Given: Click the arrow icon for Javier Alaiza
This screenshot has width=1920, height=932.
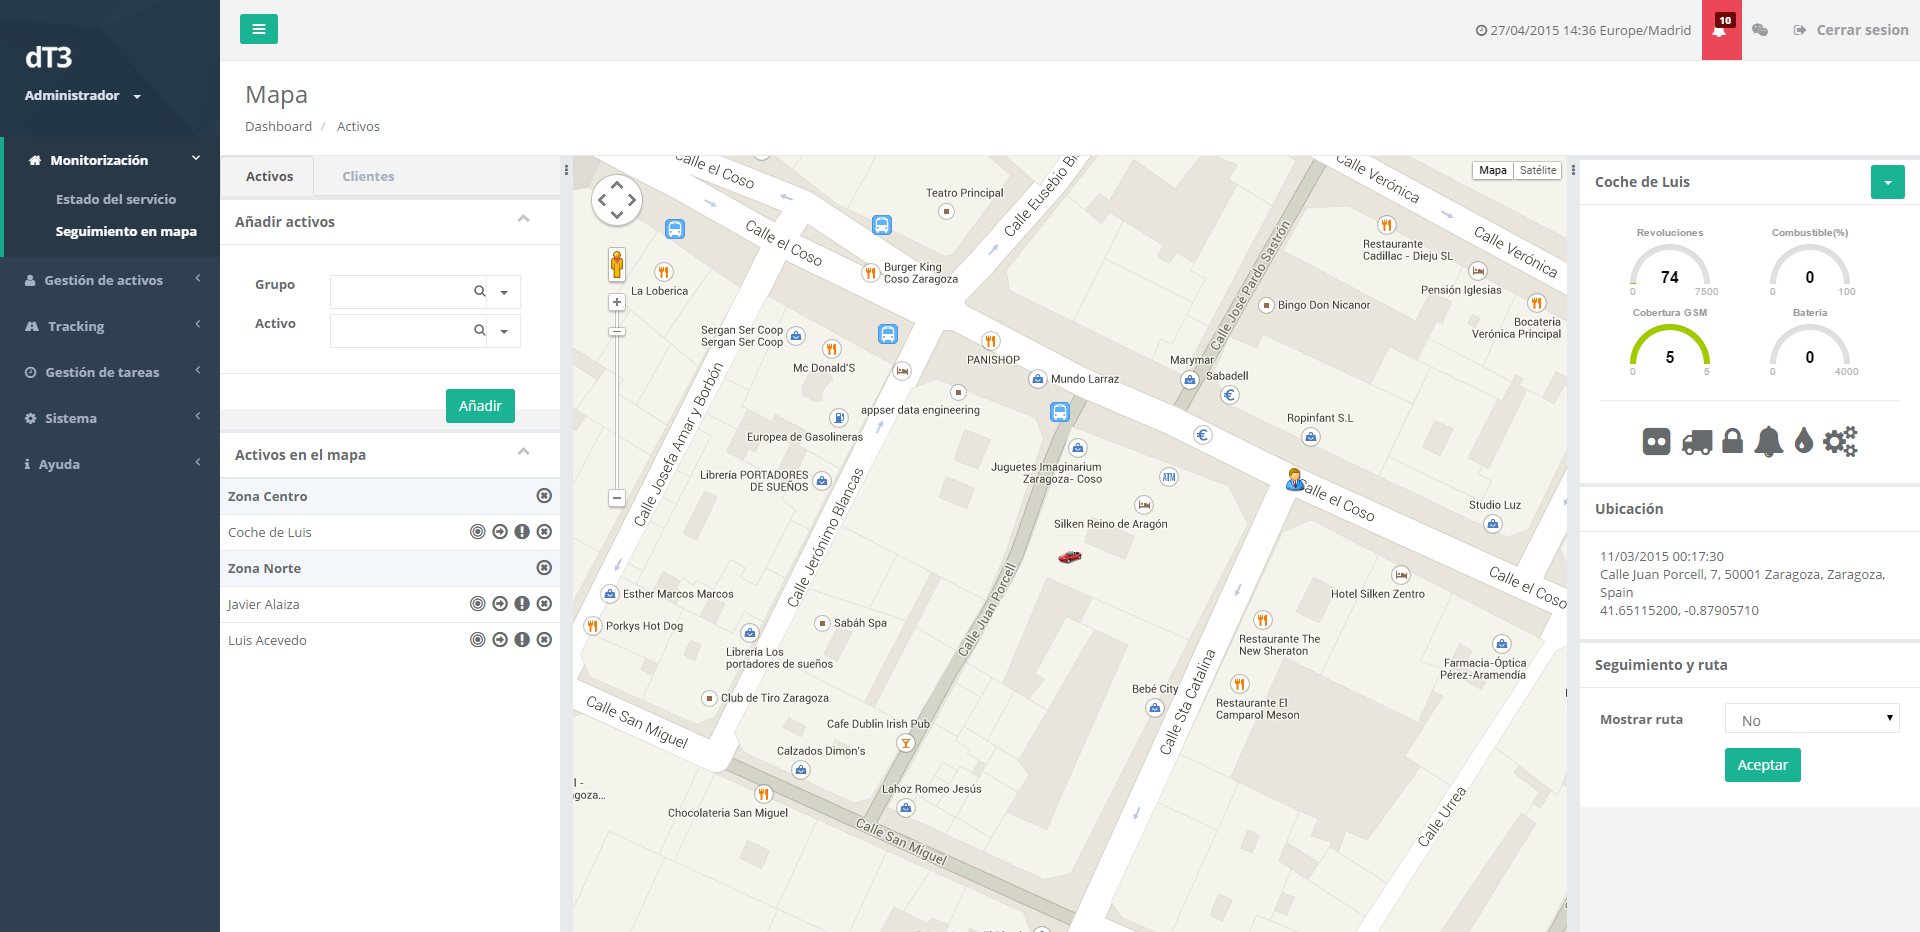Looking at the screenshot, I should 500,604.
